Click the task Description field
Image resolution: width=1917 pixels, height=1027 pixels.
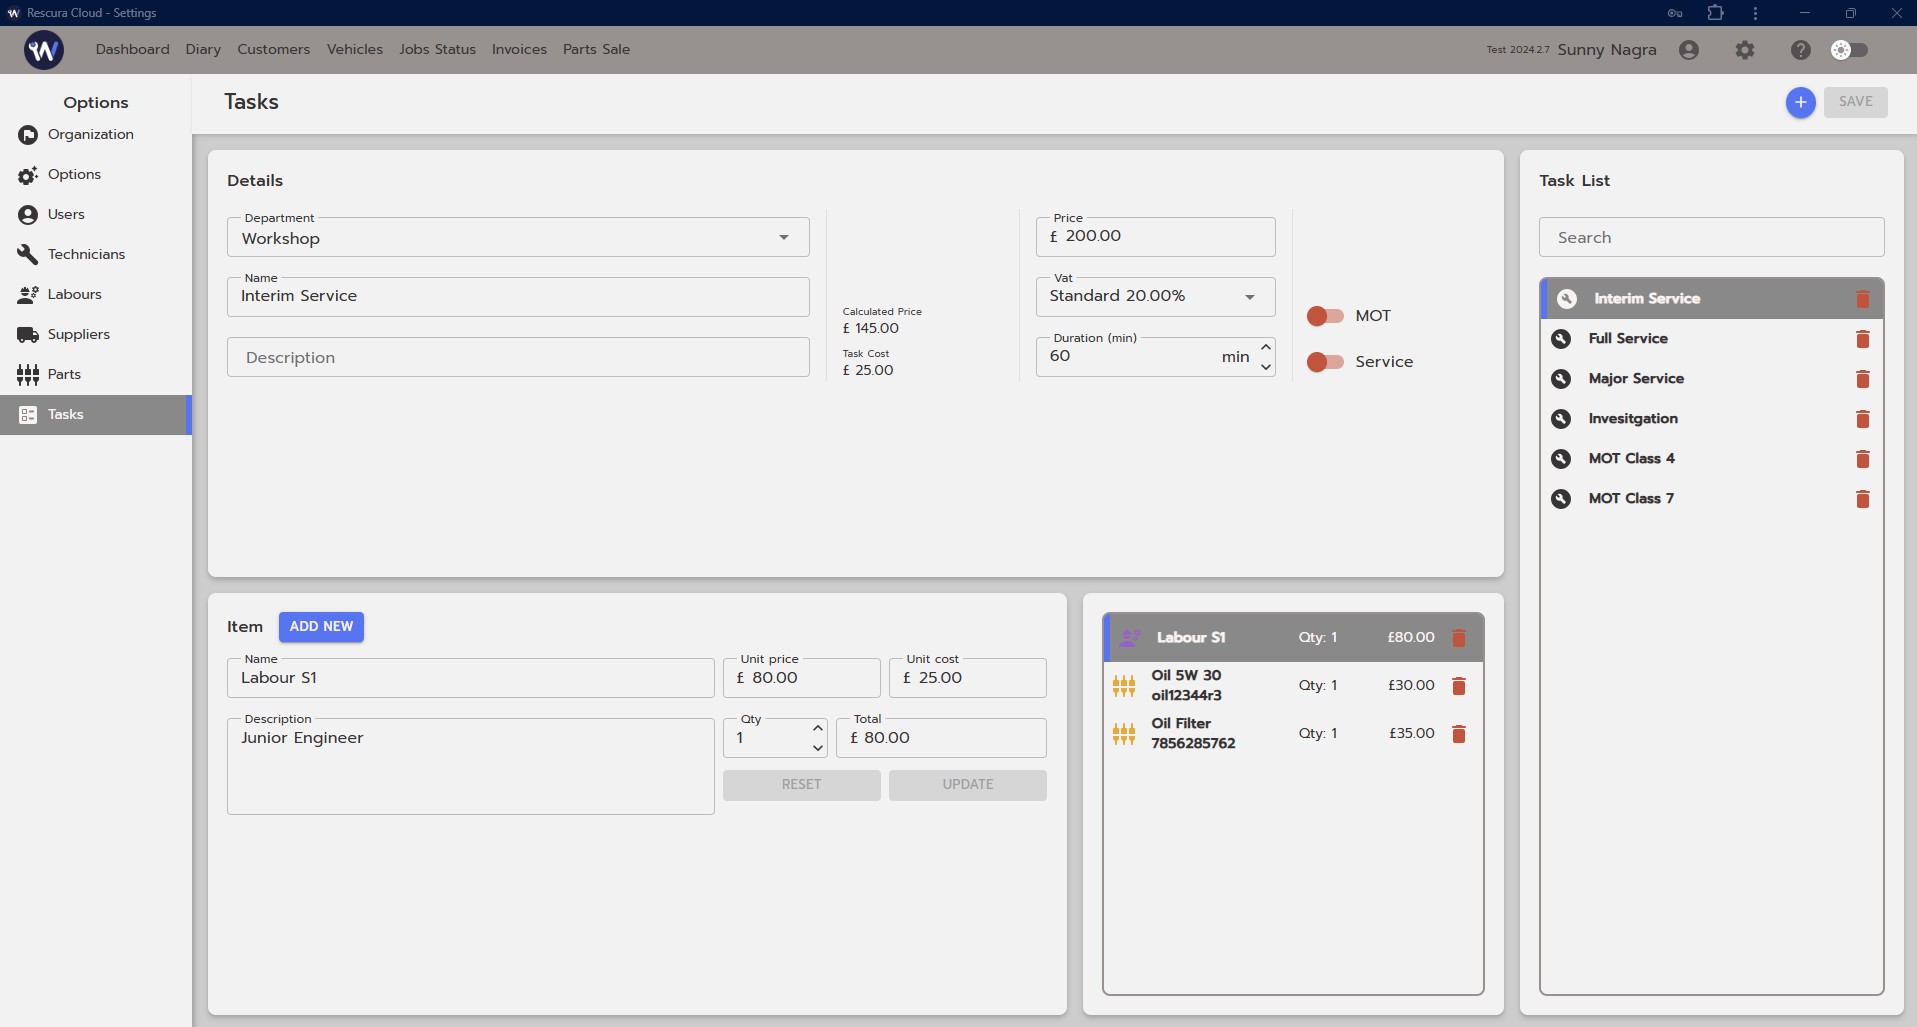[518, 357]
